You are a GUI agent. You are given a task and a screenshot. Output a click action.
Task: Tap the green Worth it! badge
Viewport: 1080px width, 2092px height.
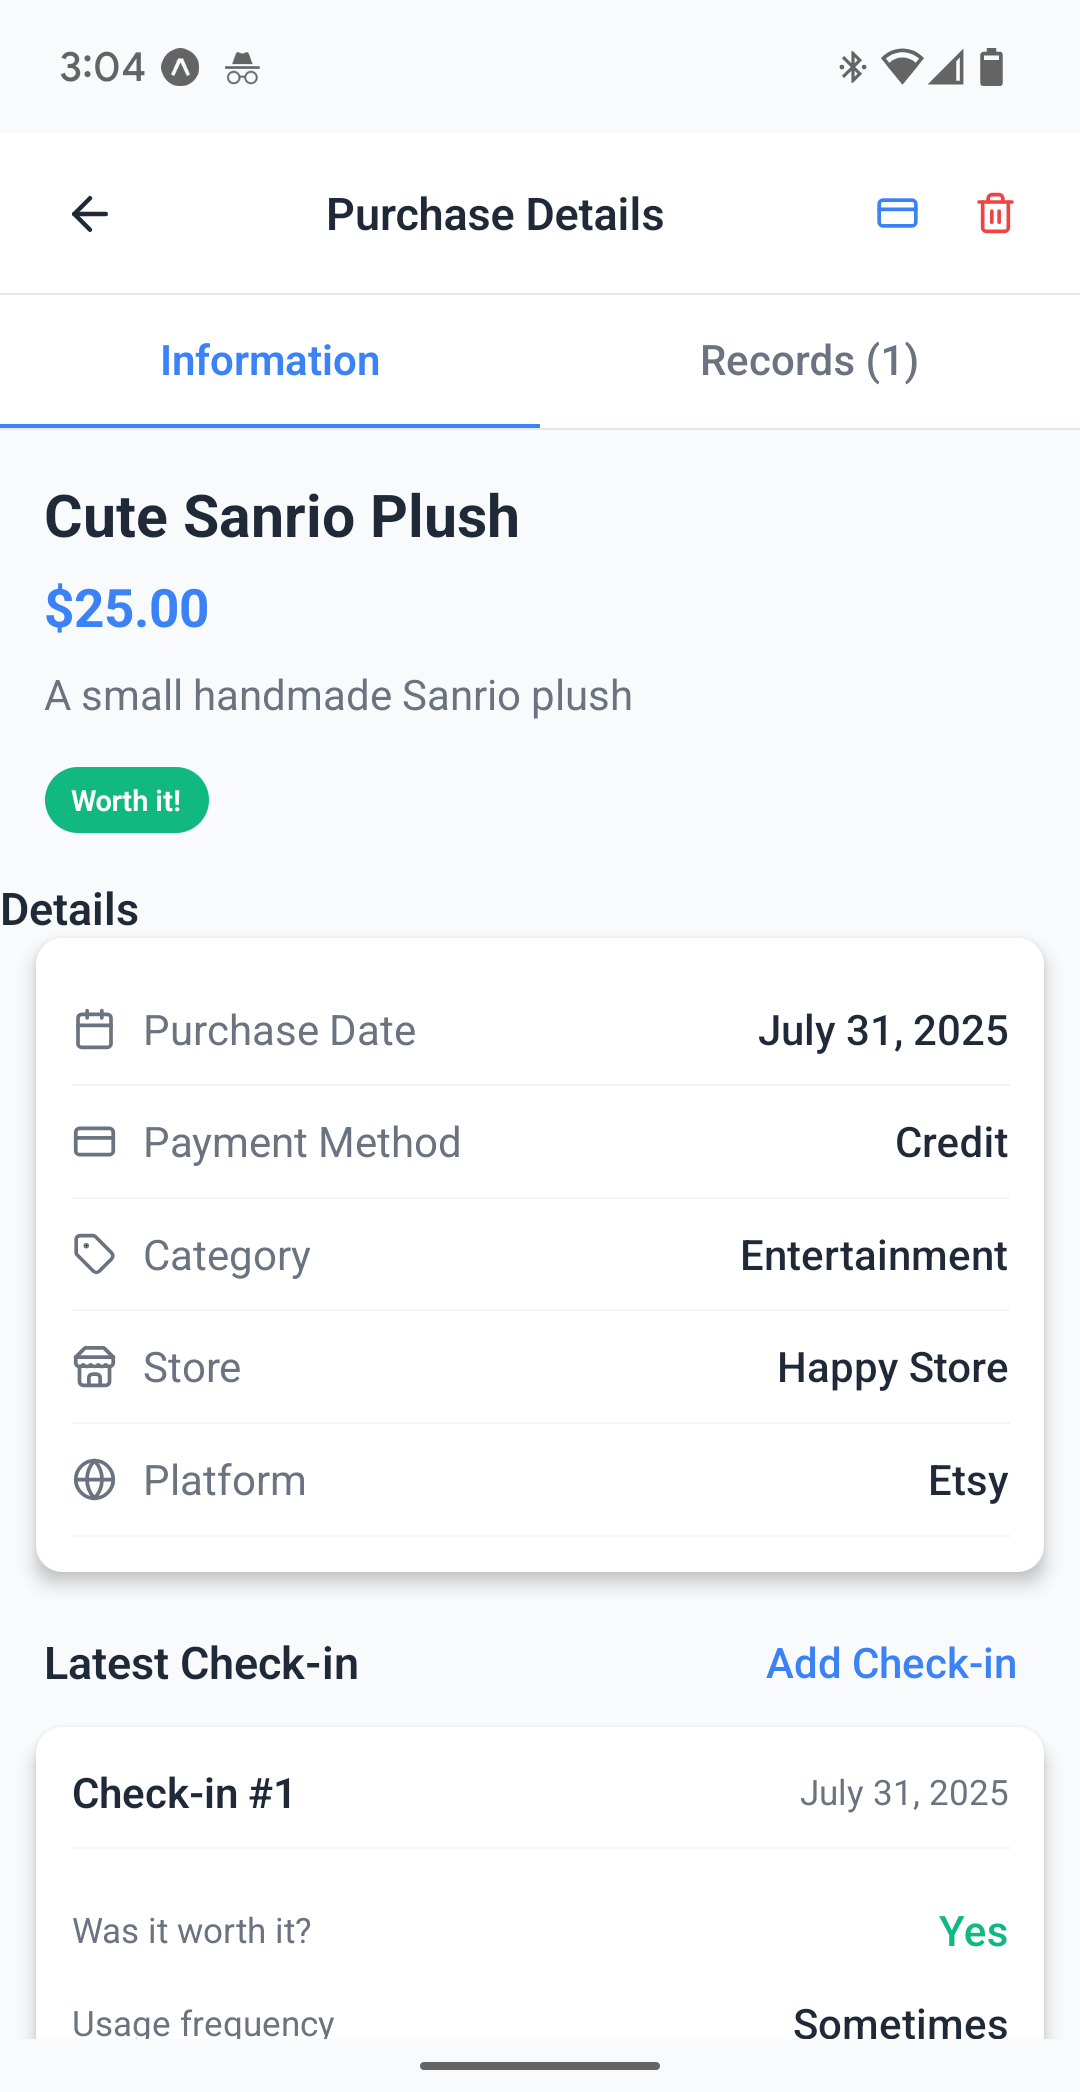pos(127,800)
